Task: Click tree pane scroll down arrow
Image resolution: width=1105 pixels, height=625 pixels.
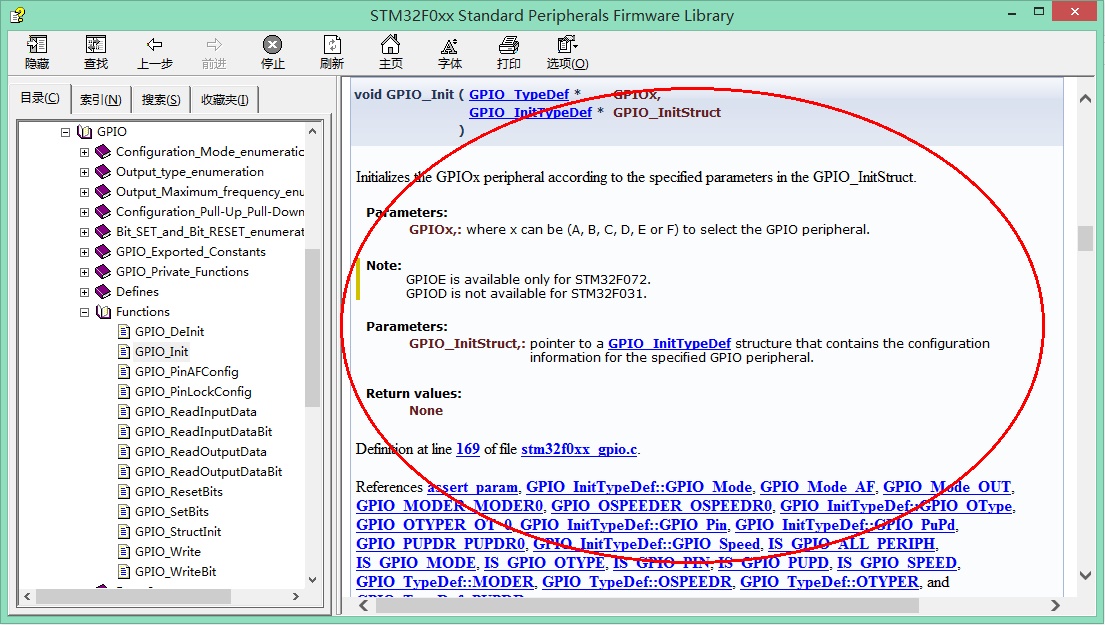Action: [313, 580]
